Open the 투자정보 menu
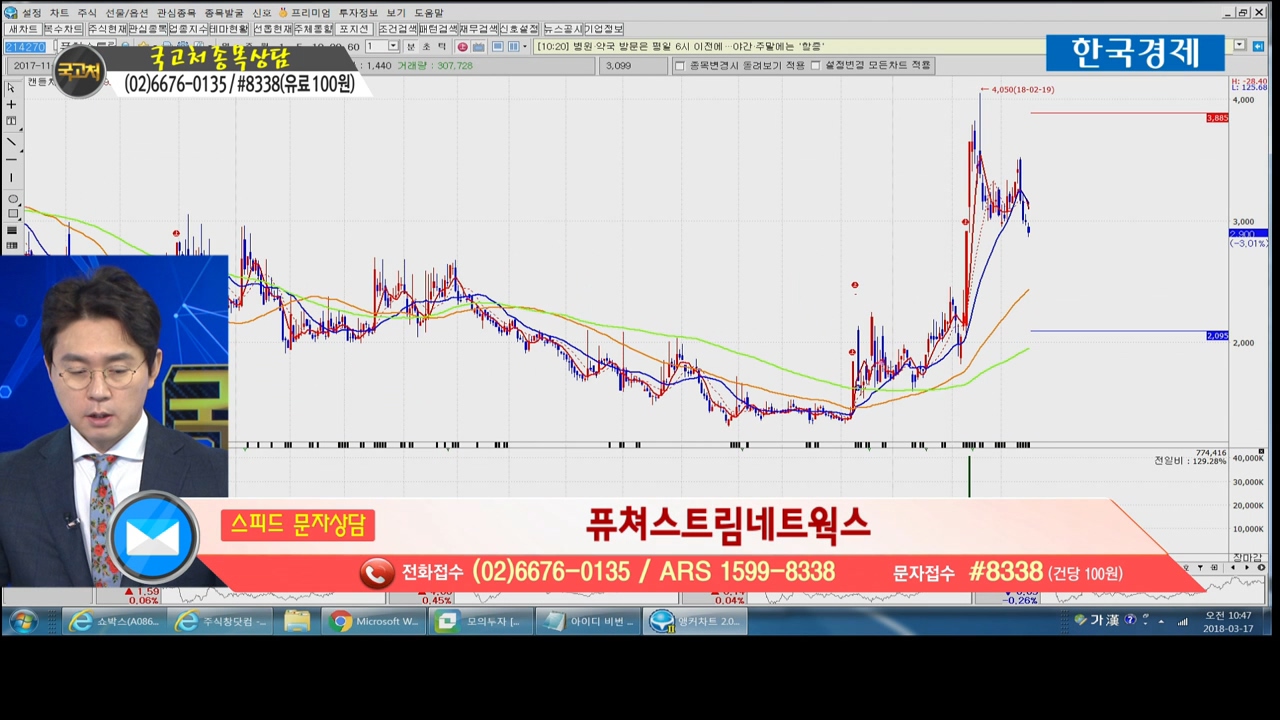Image resolution: width=1280 pixels, height=720 pixels. [355, 13]
